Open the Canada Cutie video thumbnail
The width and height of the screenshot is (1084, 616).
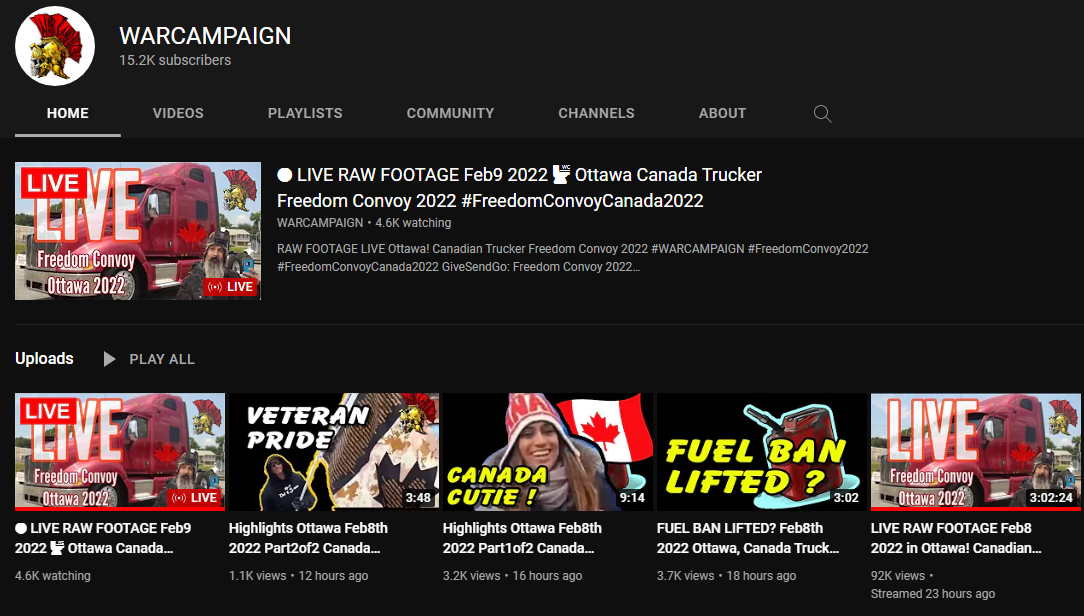tap(548, 451)
